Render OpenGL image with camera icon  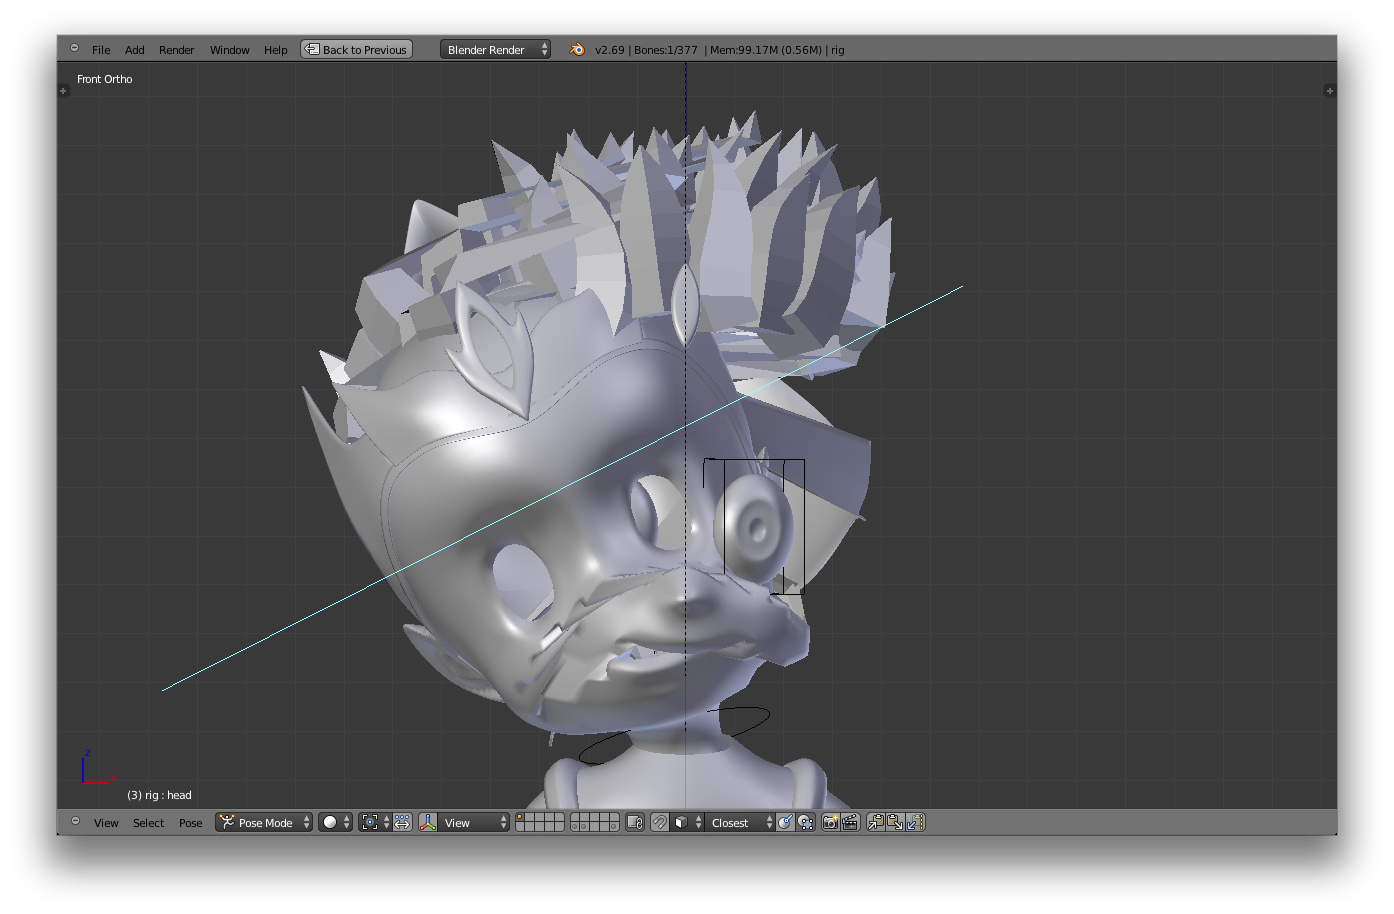830,822
